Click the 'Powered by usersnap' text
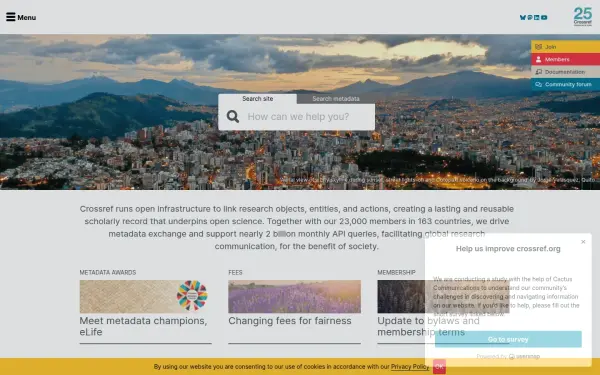This screenshot has height=375, width=600. tap(508, 357)
